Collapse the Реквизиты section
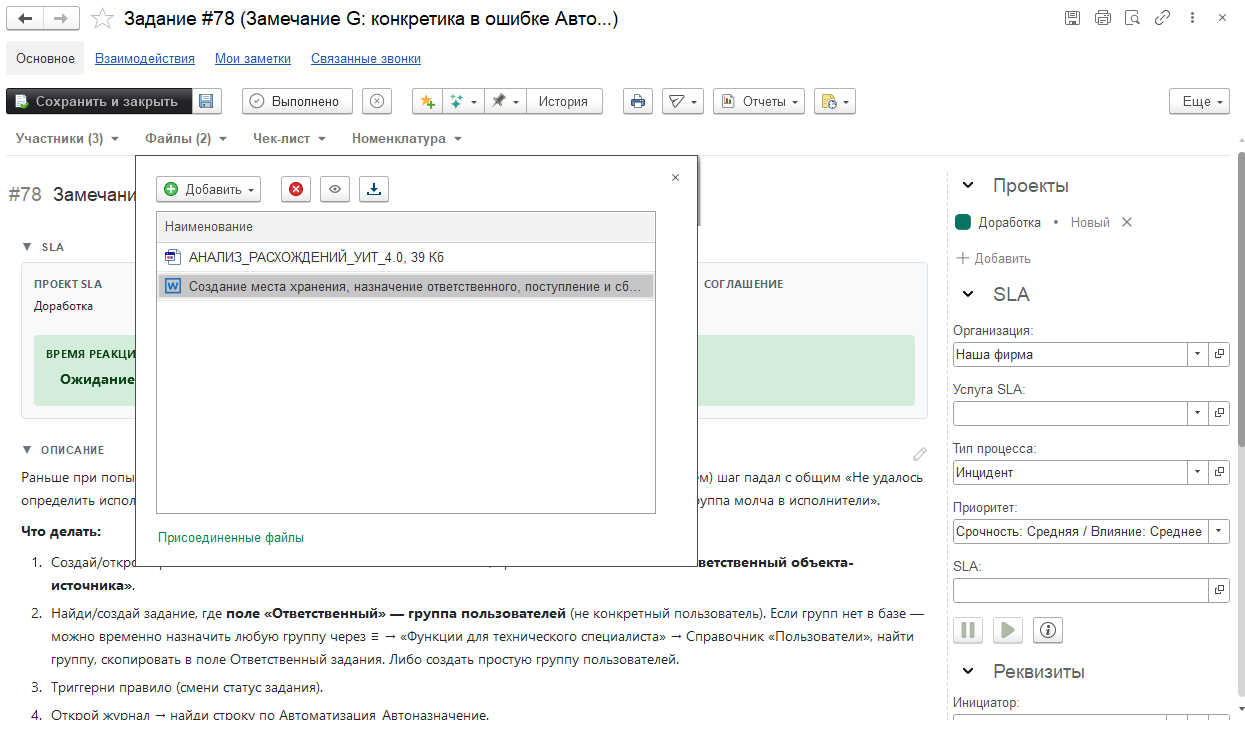 coord(967,672)
